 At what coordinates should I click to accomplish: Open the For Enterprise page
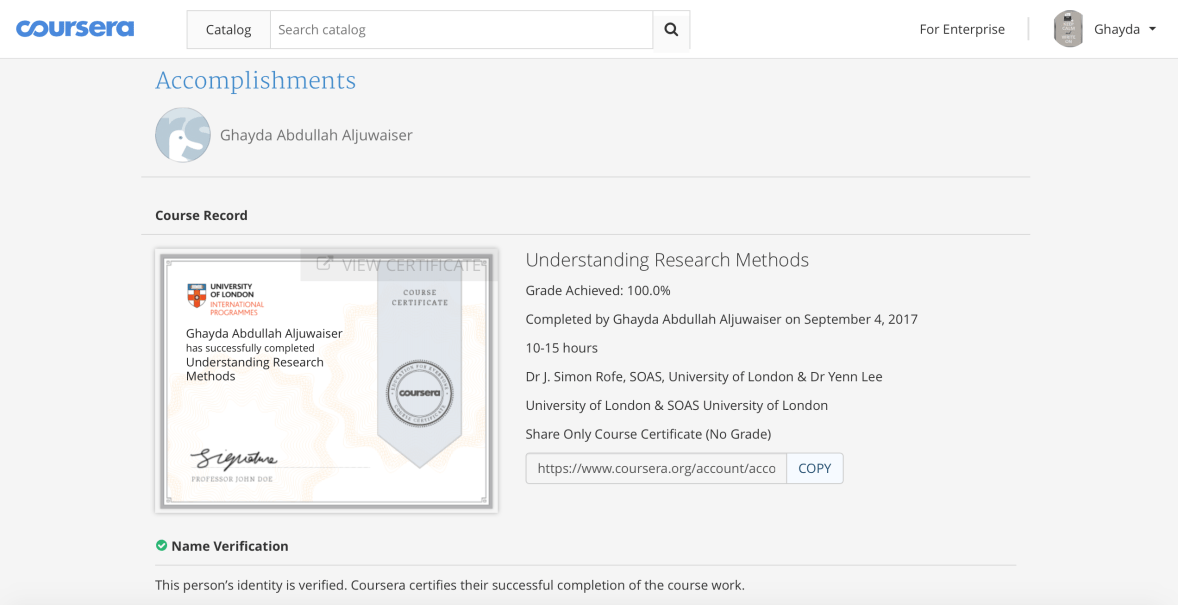[x=961, y=29]
